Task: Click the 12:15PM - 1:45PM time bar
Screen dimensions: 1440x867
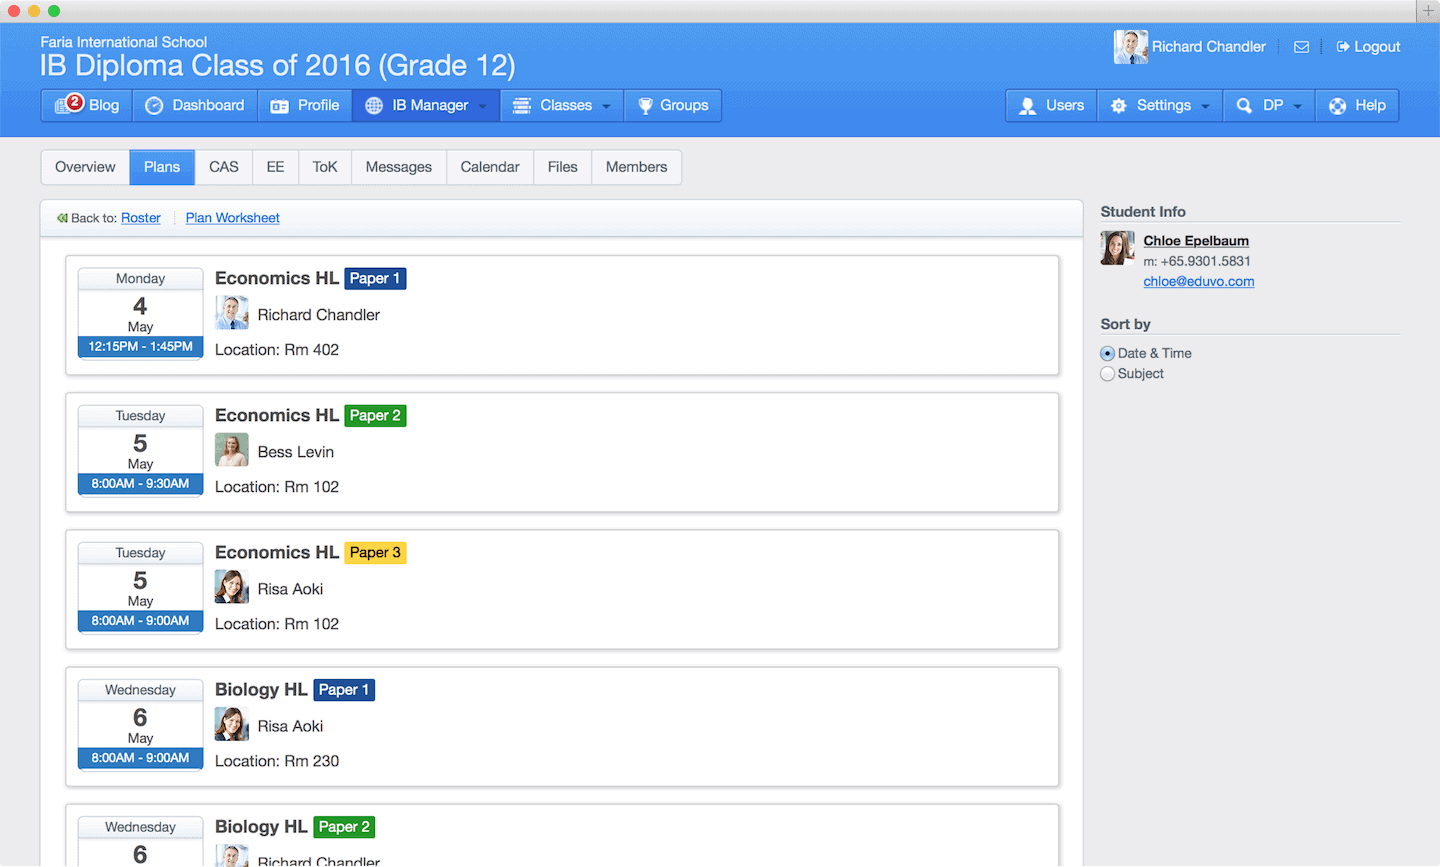Action: click(x=141, y=347)
